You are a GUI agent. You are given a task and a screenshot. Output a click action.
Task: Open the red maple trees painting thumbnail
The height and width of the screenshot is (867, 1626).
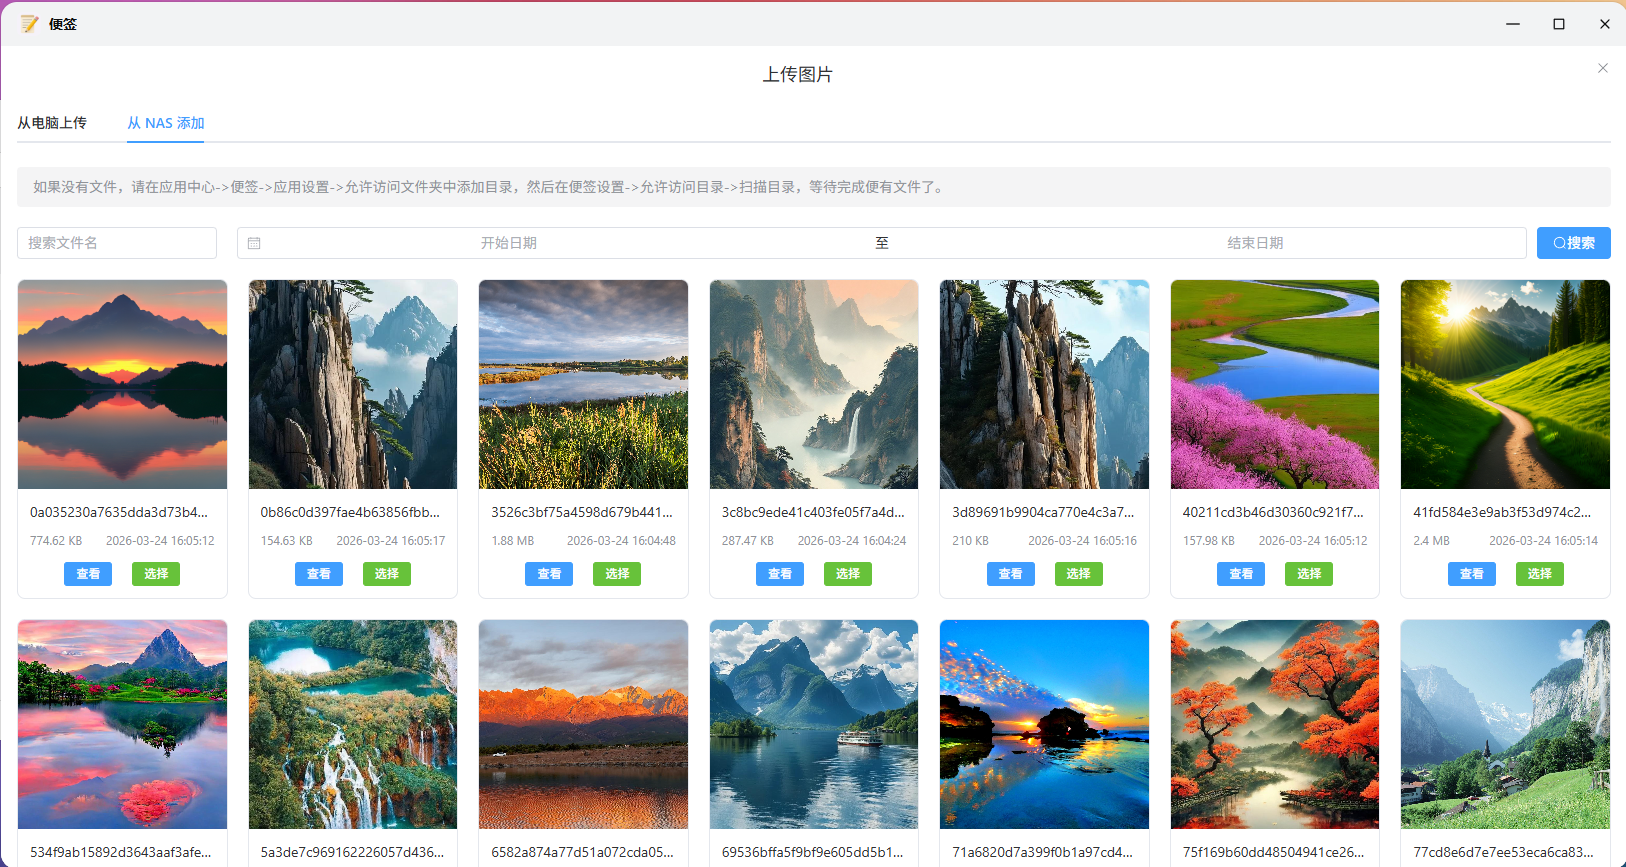coord(1275,724)
